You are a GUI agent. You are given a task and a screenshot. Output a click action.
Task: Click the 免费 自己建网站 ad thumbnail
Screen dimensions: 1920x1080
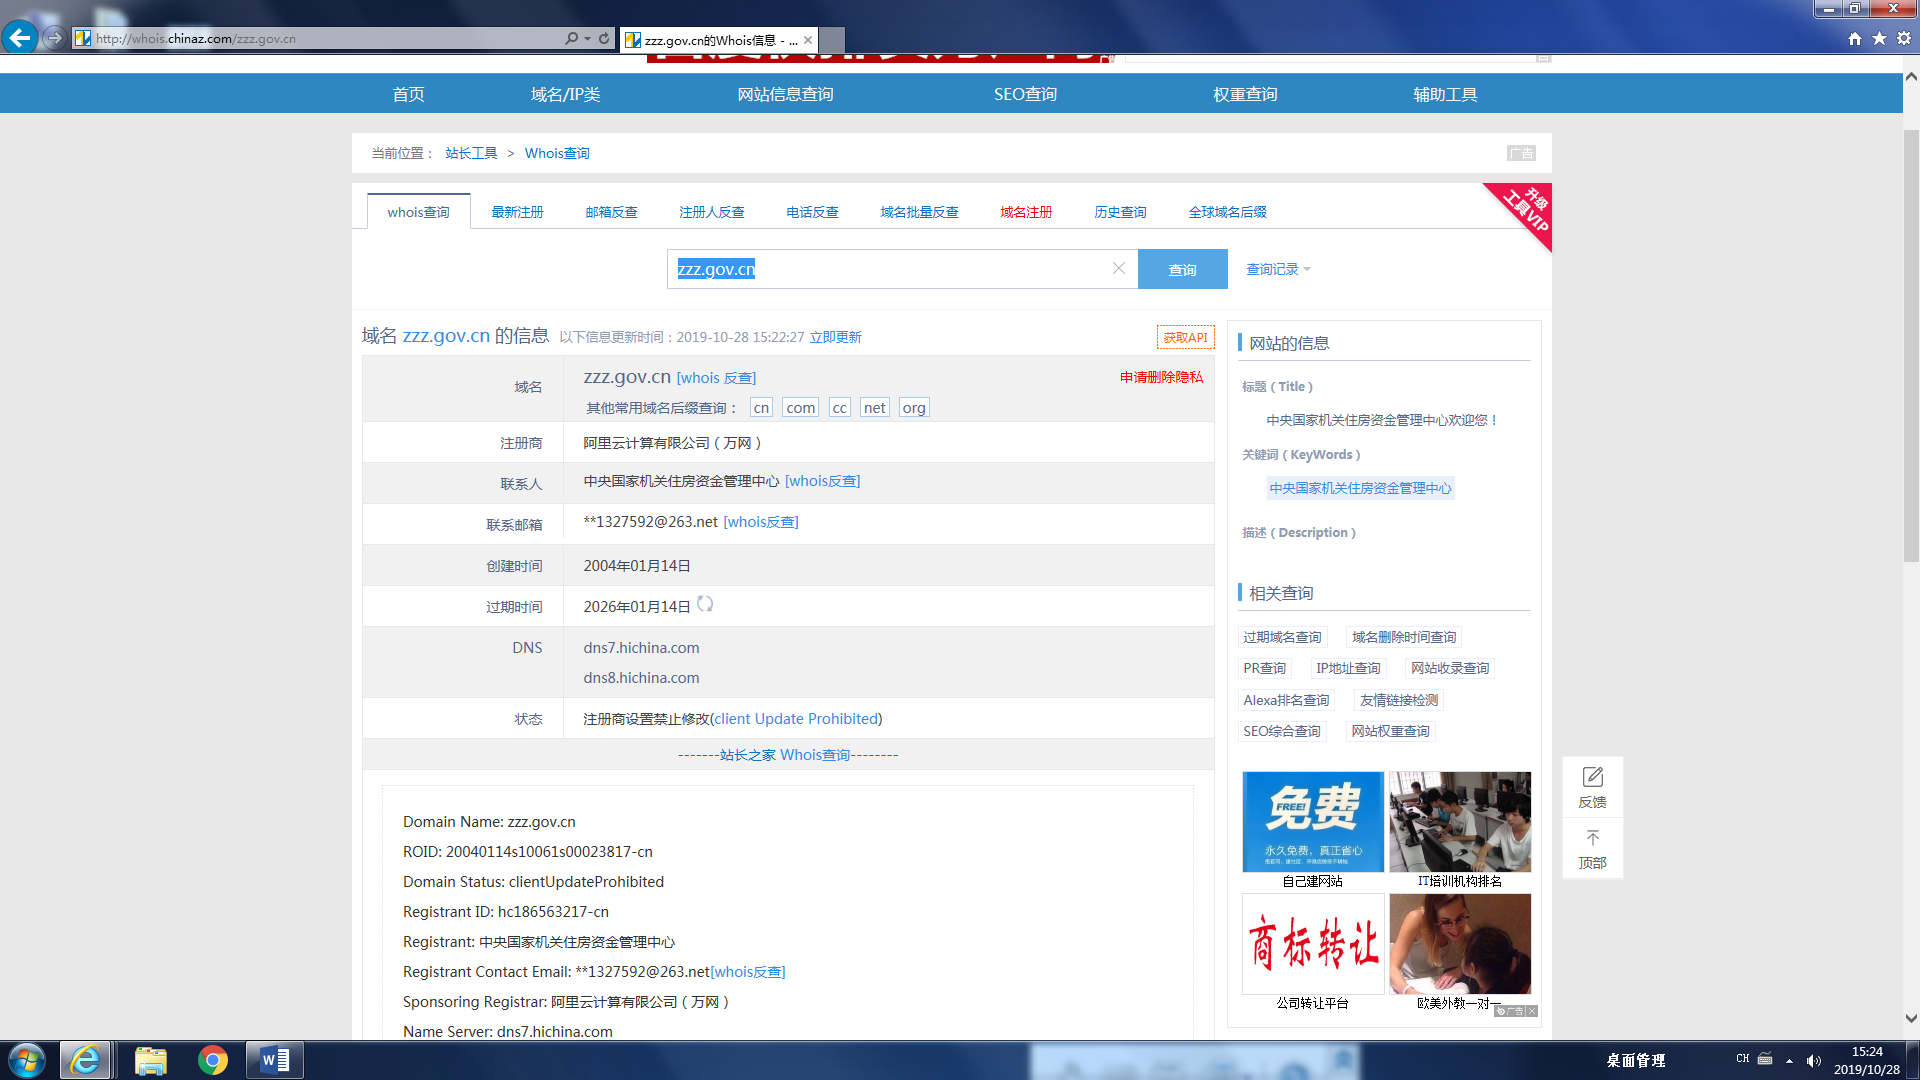(1312, 822)
